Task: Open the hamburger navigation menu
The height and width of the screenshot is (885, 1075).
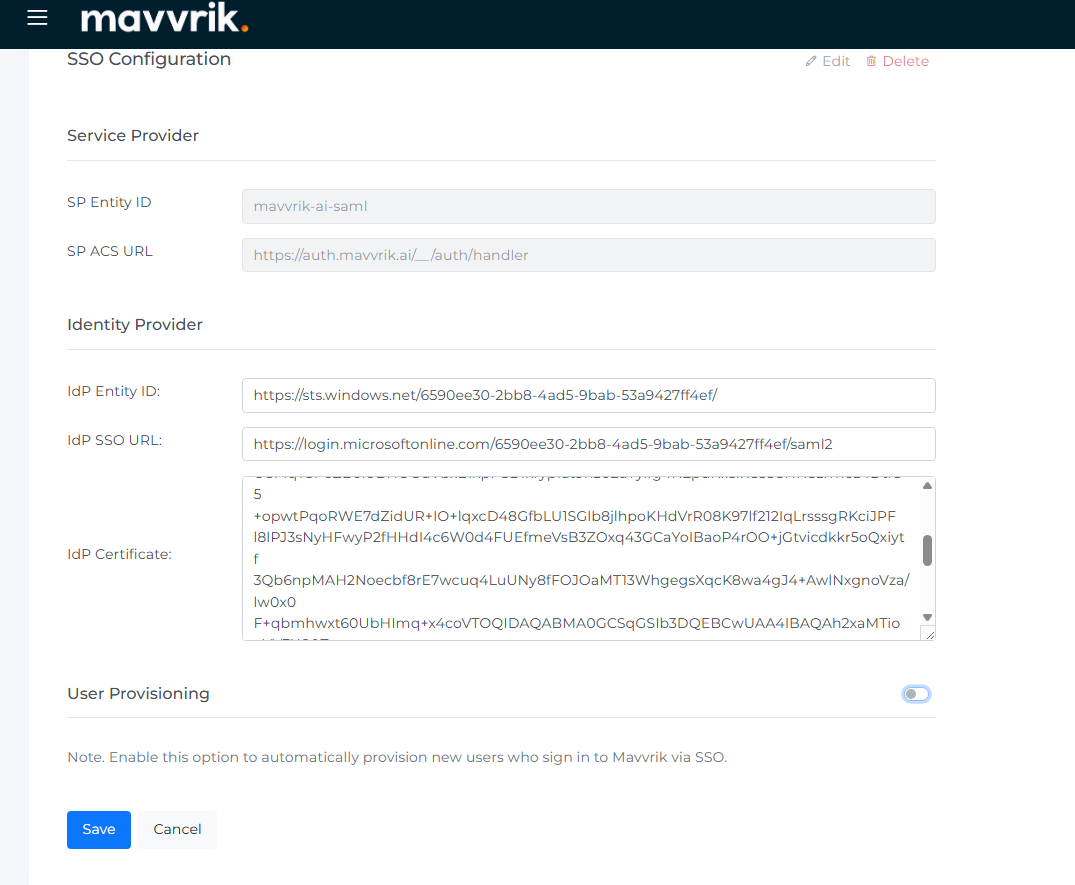Action: pos(37,18)
